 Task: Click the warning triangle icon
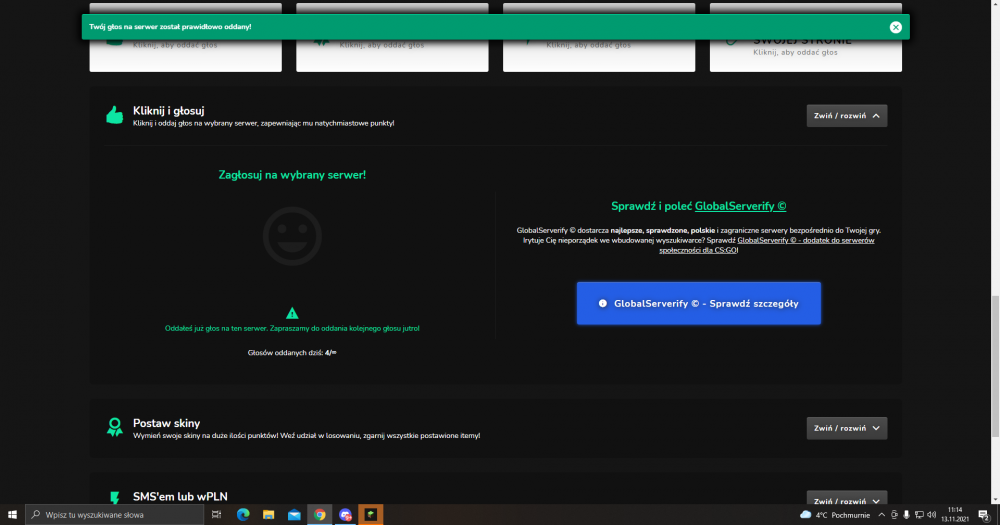click(x=292, y=313)
